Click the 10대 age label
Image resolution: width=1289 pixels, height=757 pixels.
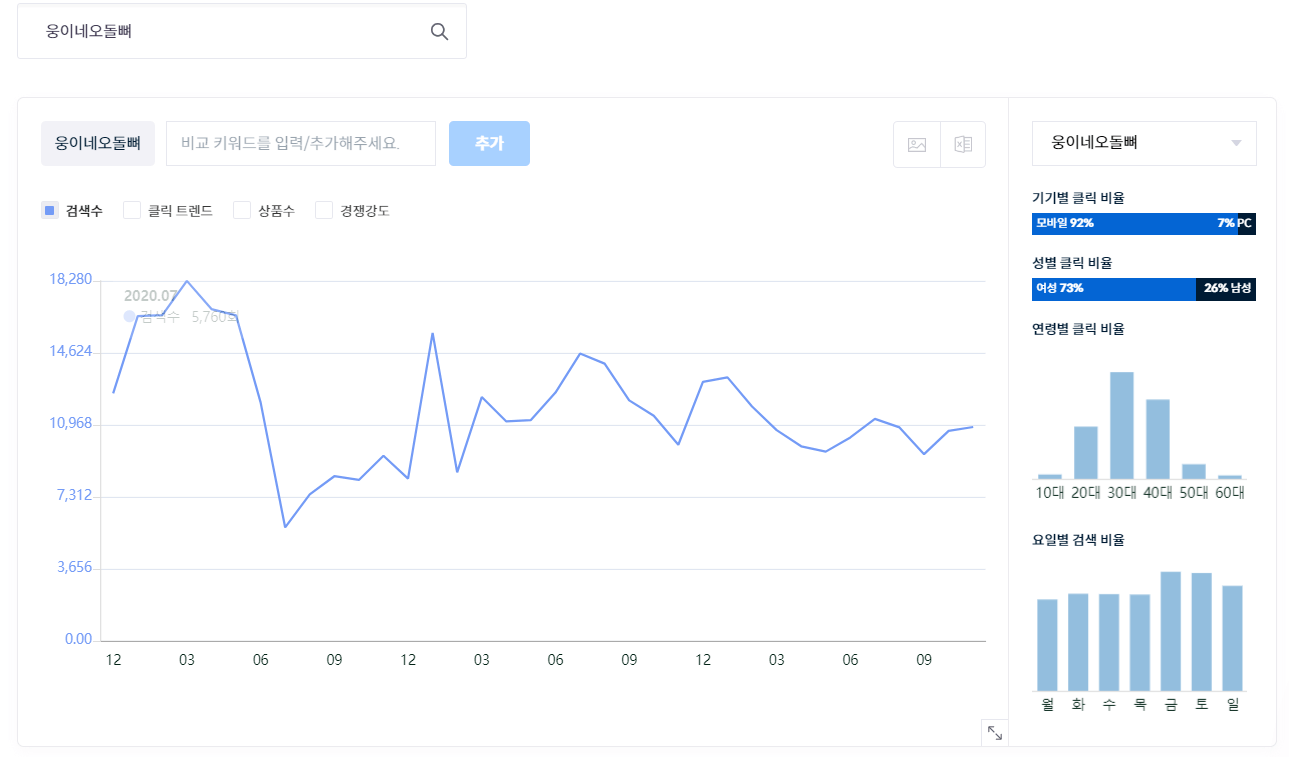(x=1050, y=492)
